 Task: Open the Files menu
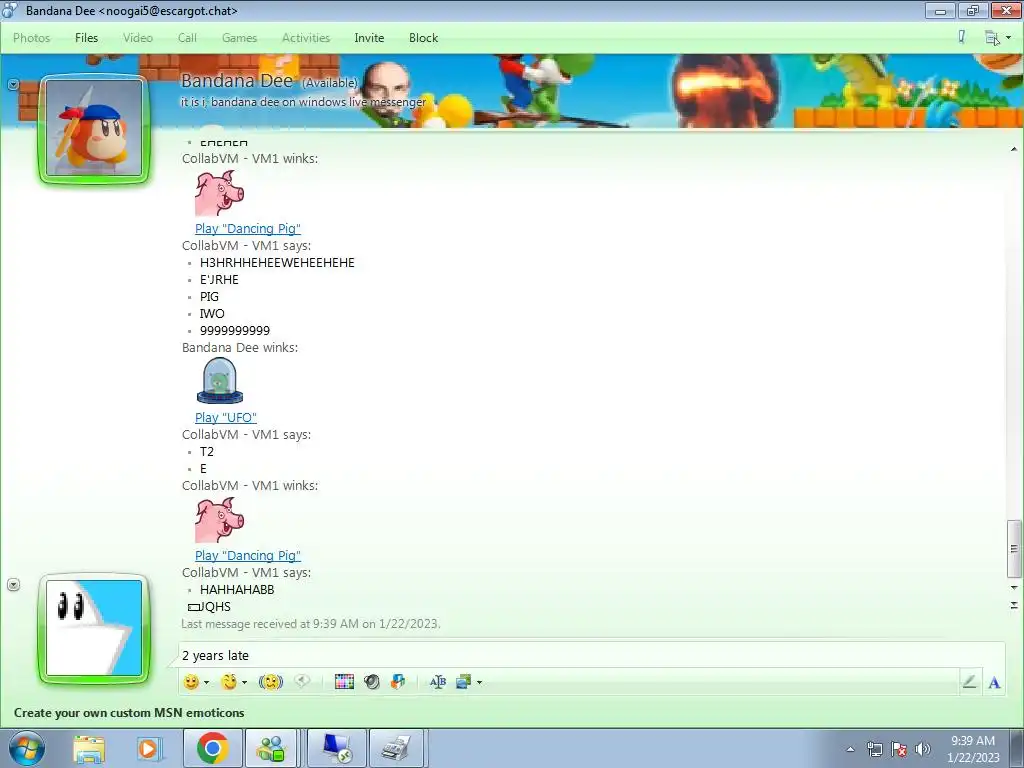pos(86,38)
